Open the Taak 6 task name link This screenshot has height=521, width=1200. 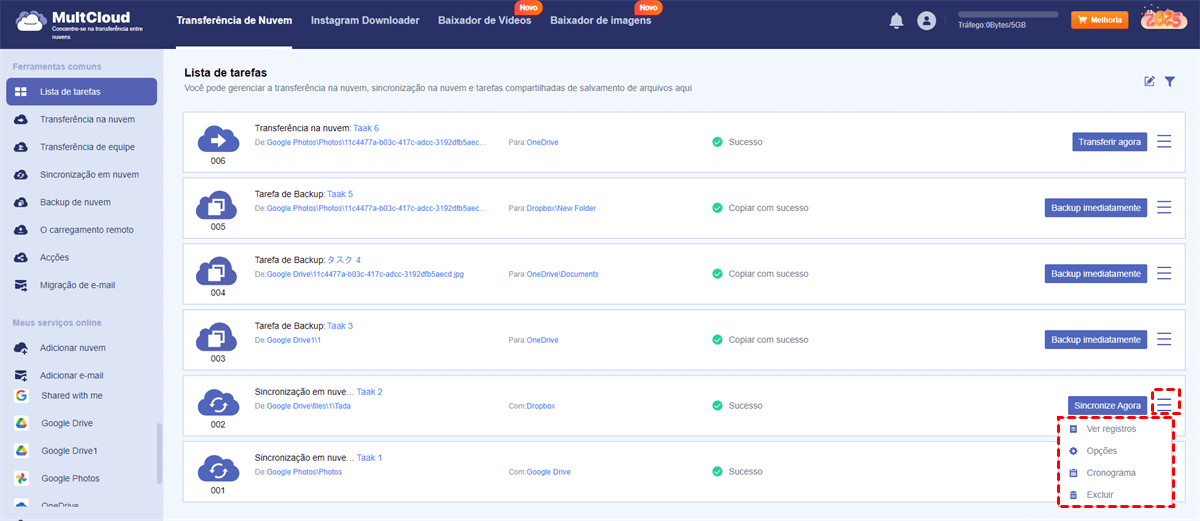click(366, 128)
